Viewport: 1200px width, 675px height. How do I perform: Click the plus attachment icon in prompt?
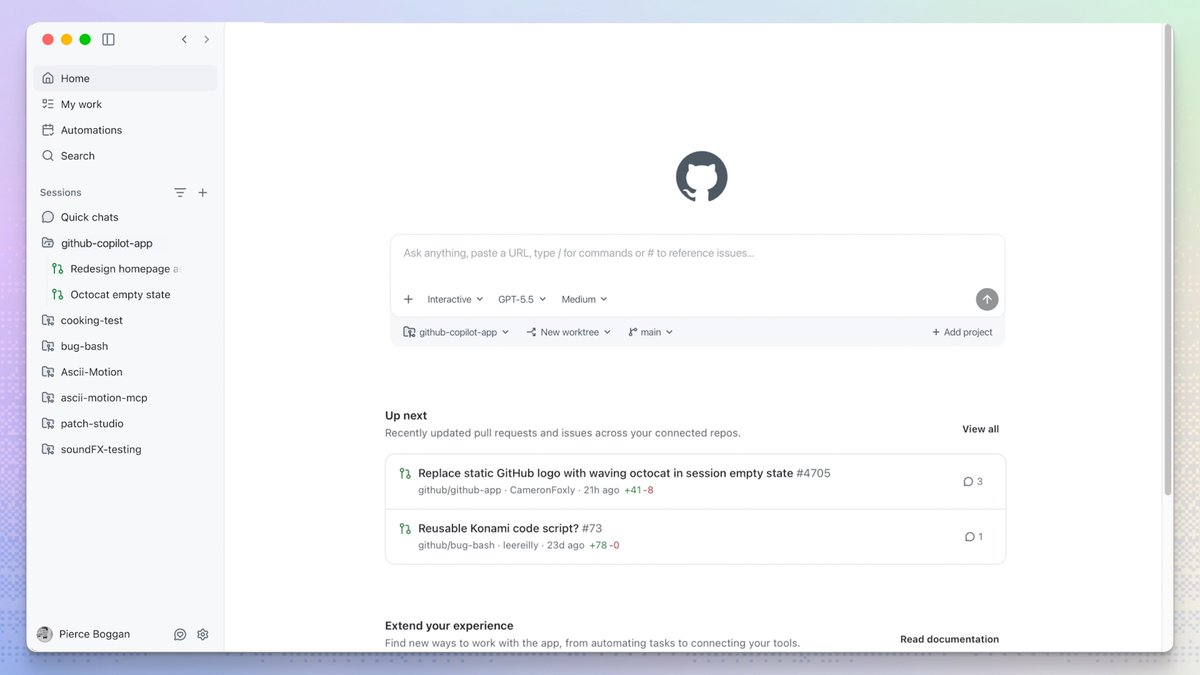pyautogui.click(x=408, y=299)
